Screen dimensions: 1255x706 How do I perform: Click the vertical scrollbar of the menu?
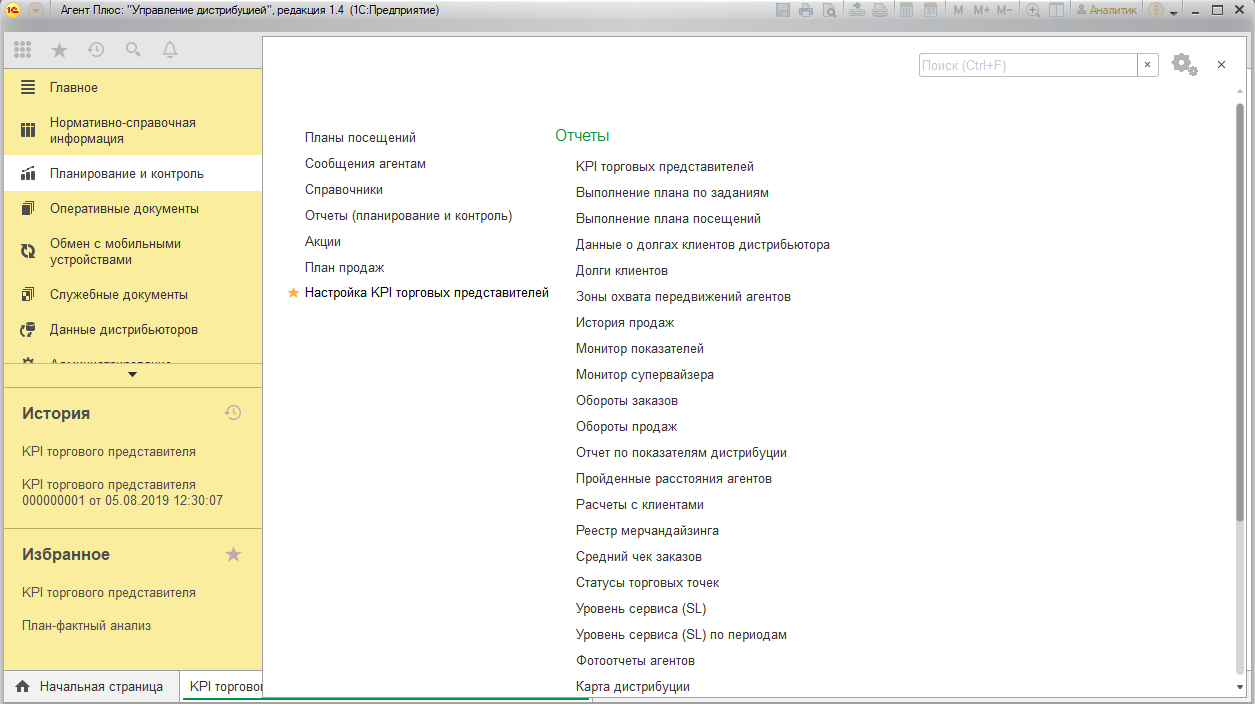(1240, 311)
